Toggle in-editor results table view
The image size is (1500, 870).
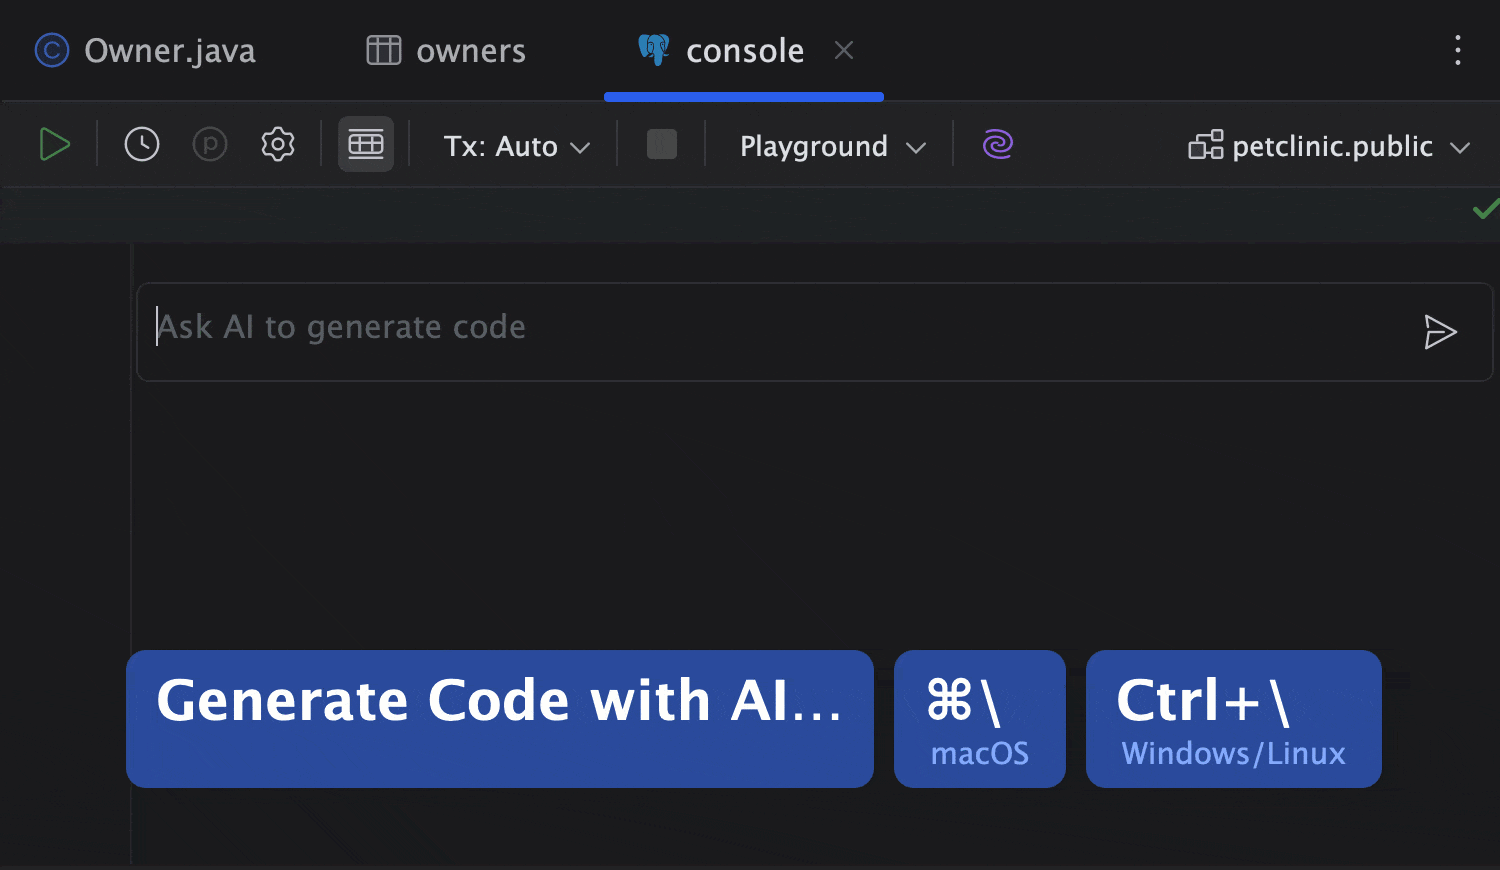click(366, 145)
